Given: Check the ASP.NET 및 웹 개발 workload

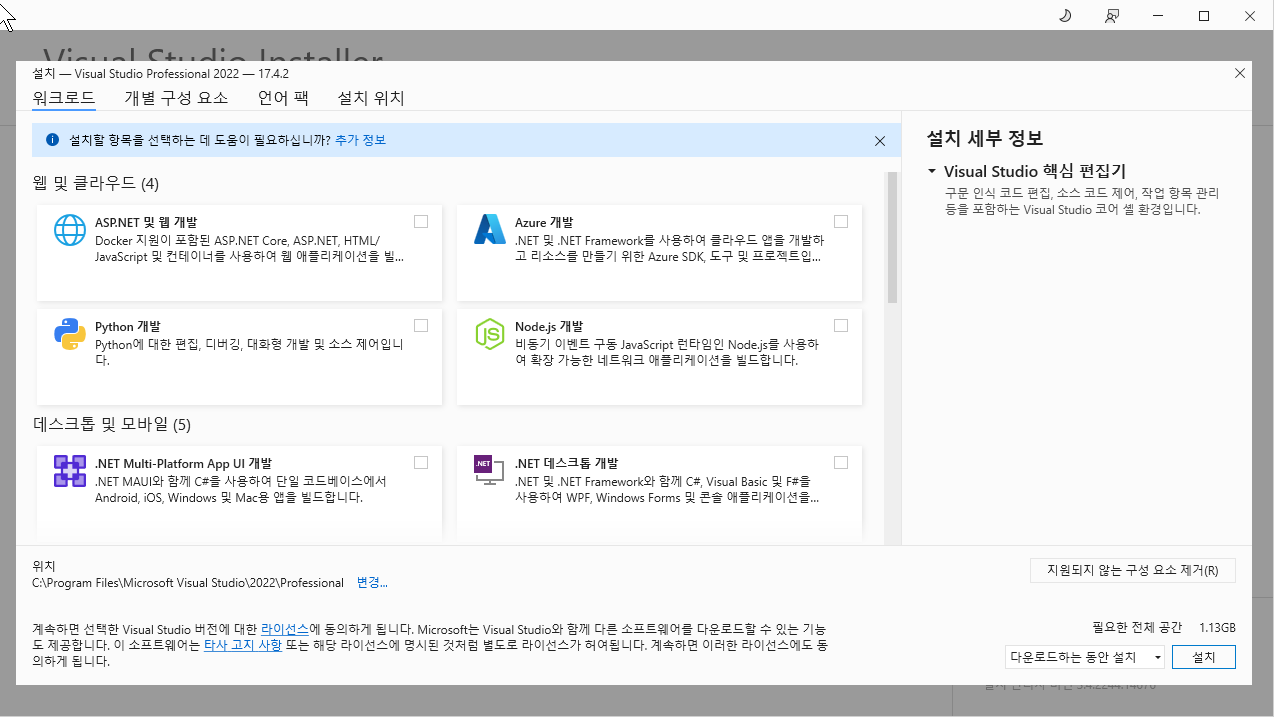Looking at the screenshot, I should 421,221.
